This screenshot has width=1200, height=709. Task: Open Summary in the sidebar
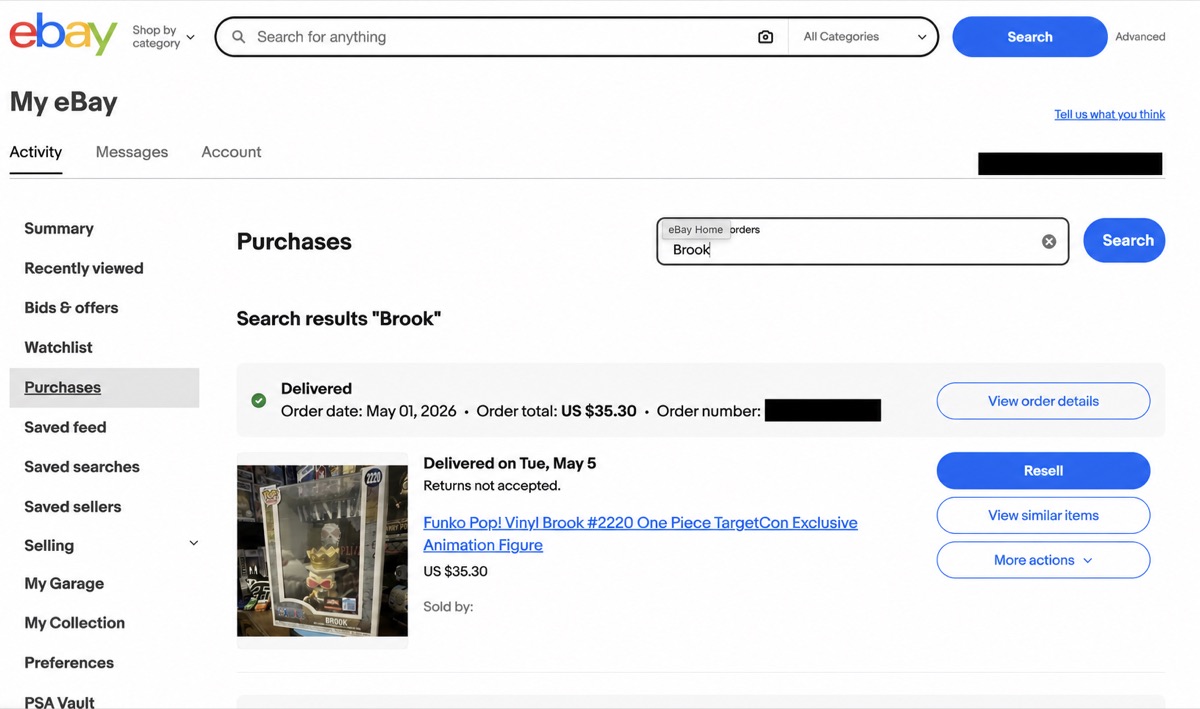pos(59,228)
